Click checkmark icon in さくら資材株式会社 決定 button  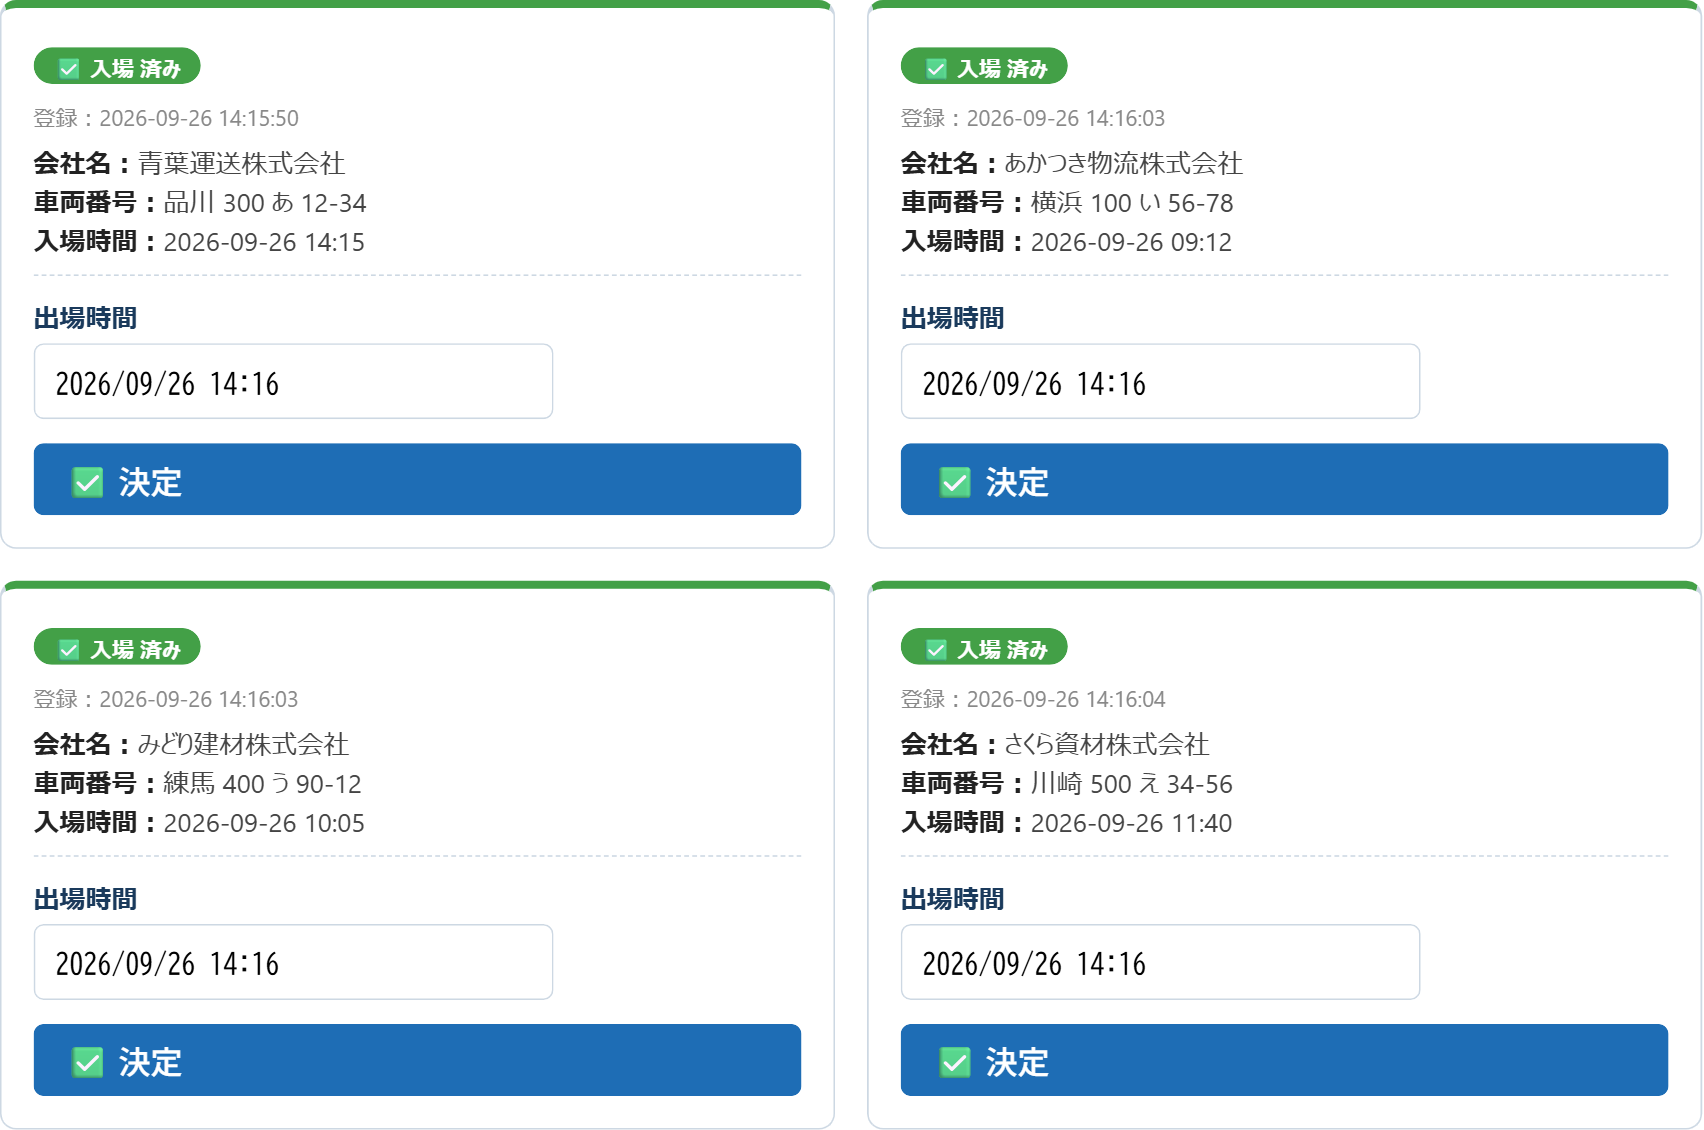pos(955,1062)
